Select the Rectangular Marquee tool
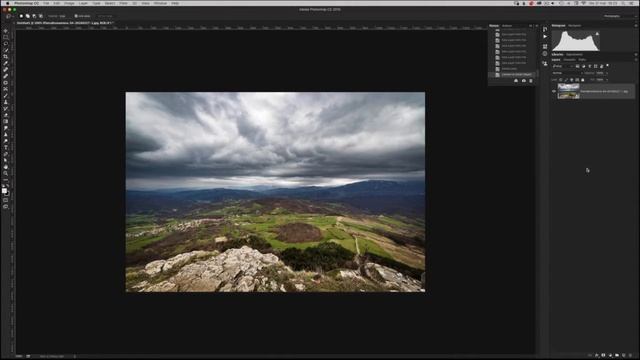640x360 pixels. (x=6, y=37)
